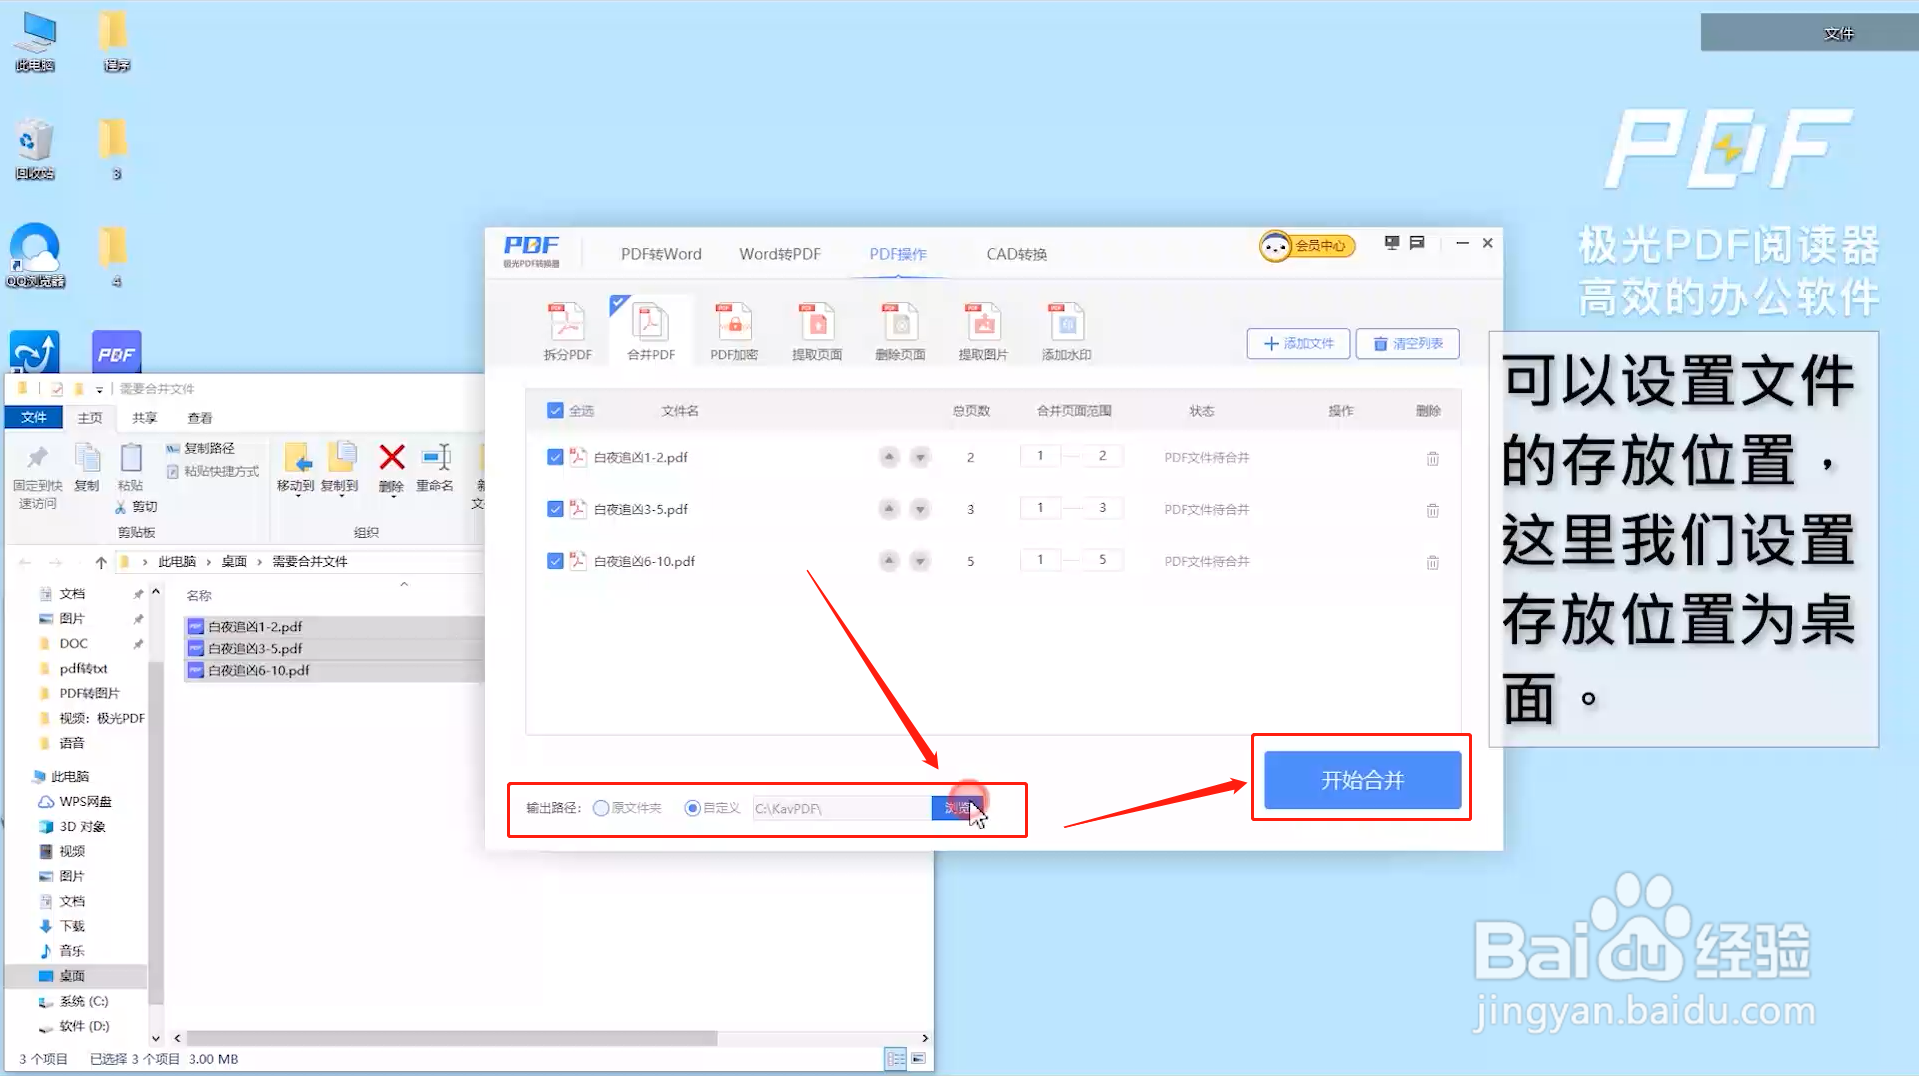The image size is (1919, 1076).
Task: Click 复制路径 in Explorer ribbon
Action: click(201, 448)
